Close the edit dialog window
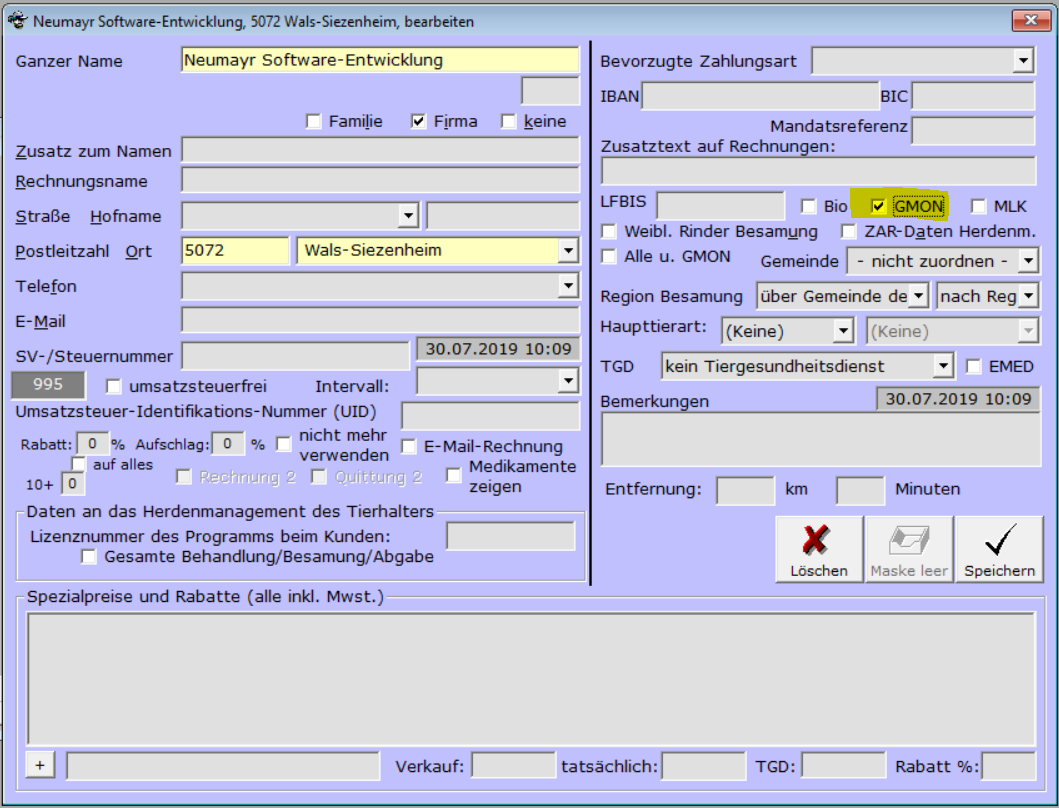 1031,20
